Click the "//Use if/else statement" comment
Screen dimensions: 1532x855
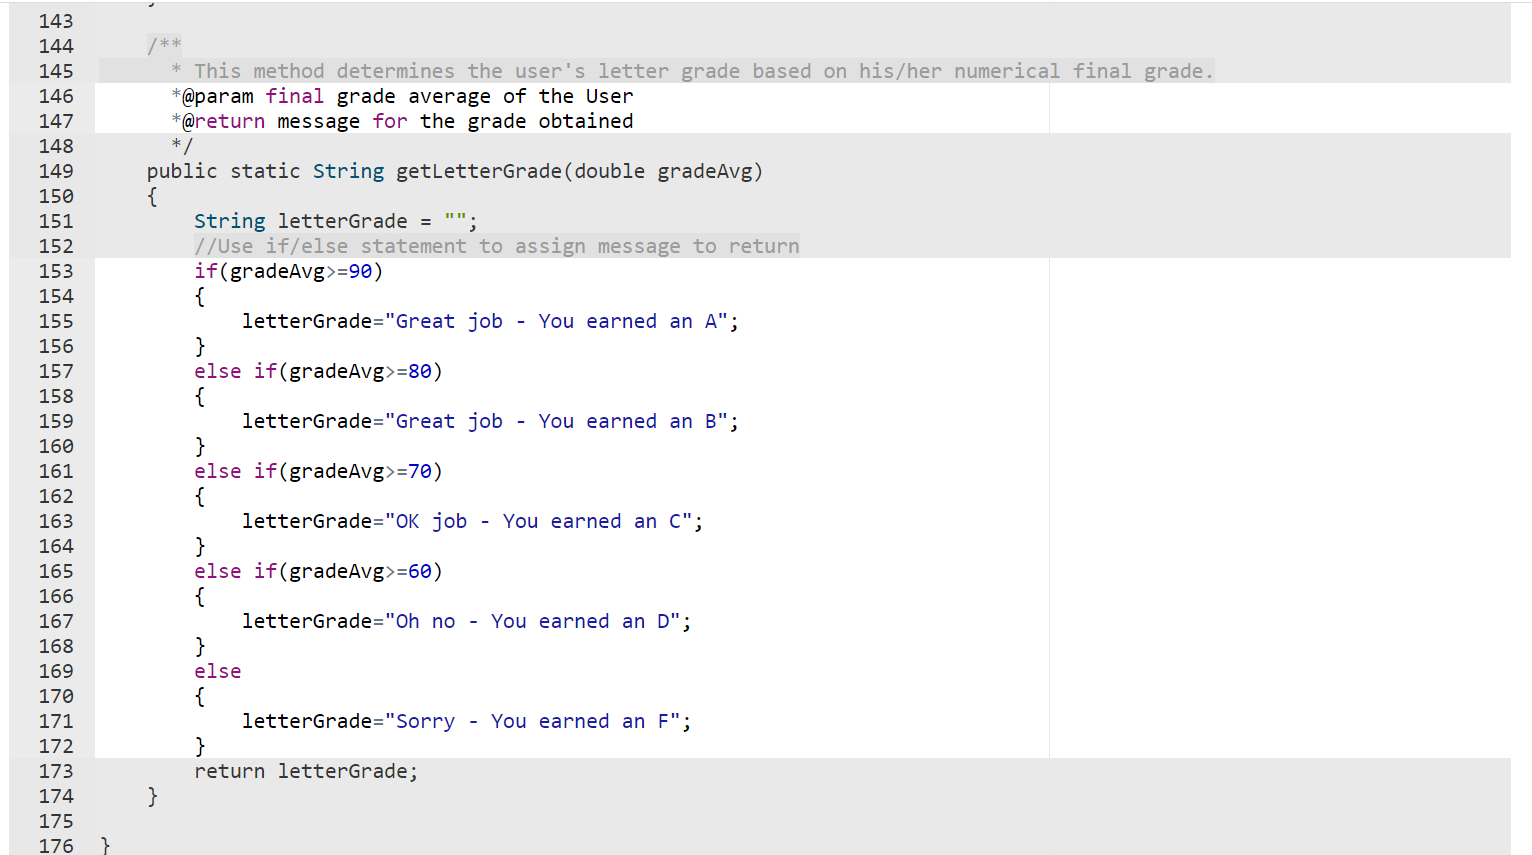[x=497, y=246]
